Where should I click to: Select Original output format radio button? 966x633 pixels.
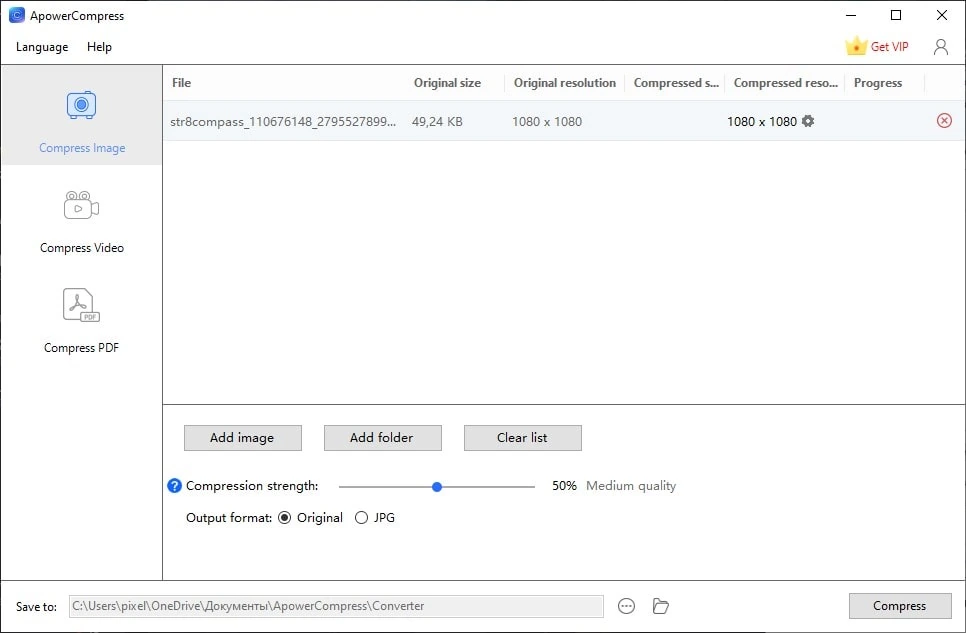(284, 518)
